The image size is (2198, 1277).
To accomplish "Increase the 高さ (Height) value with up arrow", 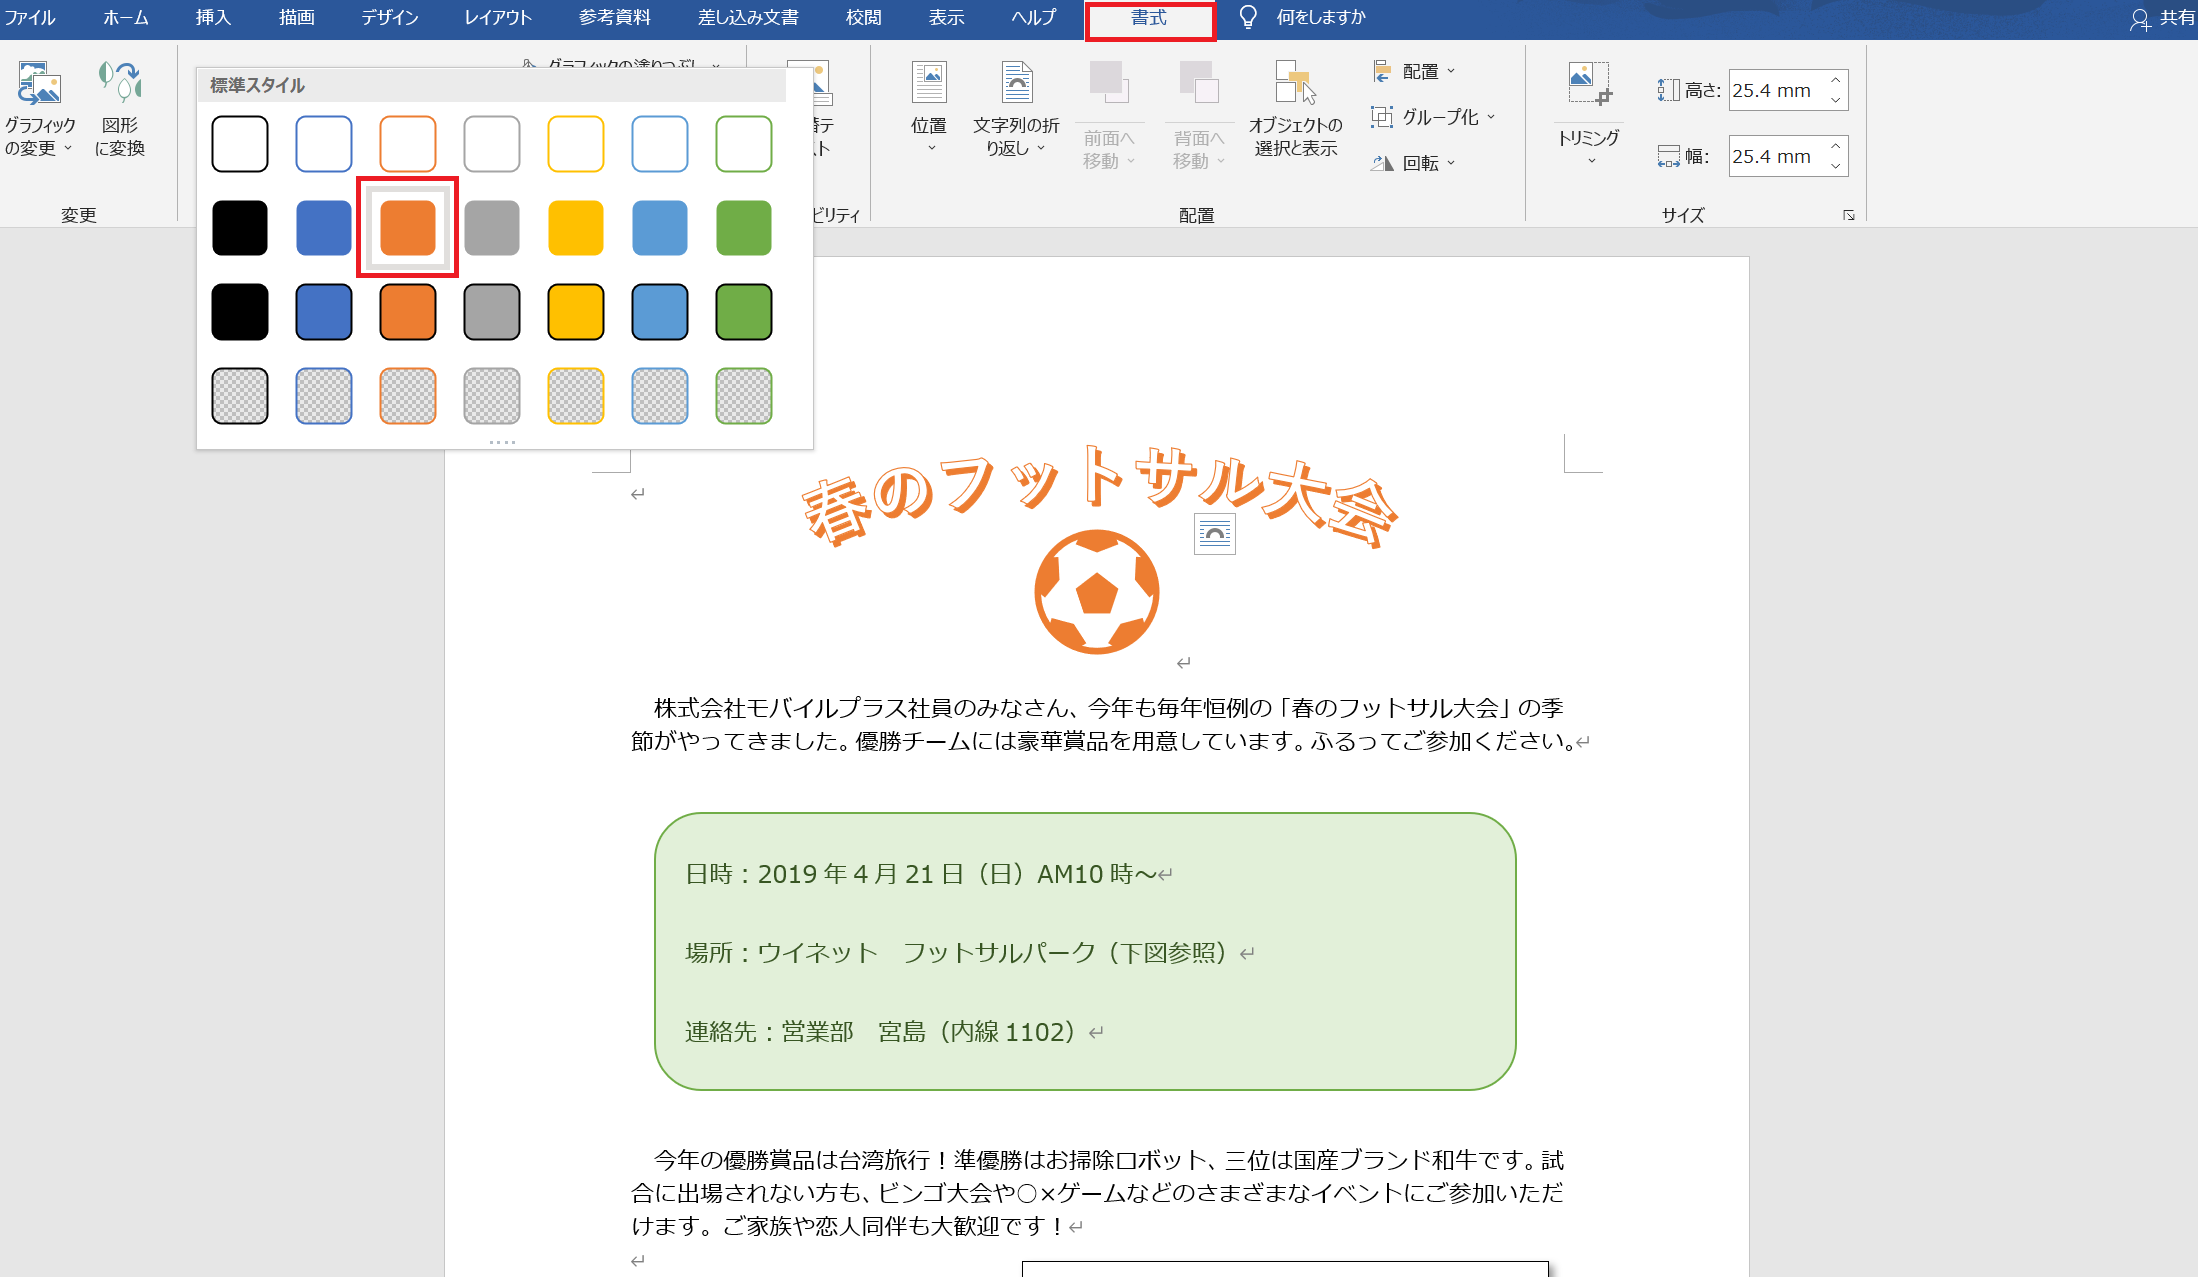I will click(x=1836, y=81).
